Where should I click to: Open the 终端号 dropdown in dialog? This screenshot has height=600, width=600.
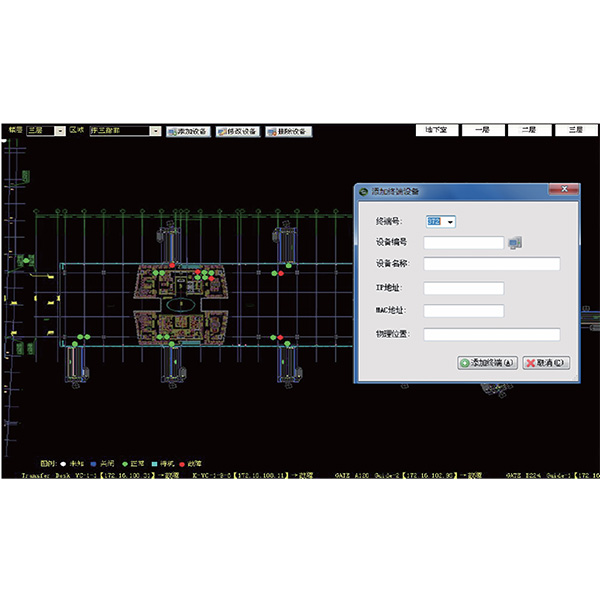point(451,221)
